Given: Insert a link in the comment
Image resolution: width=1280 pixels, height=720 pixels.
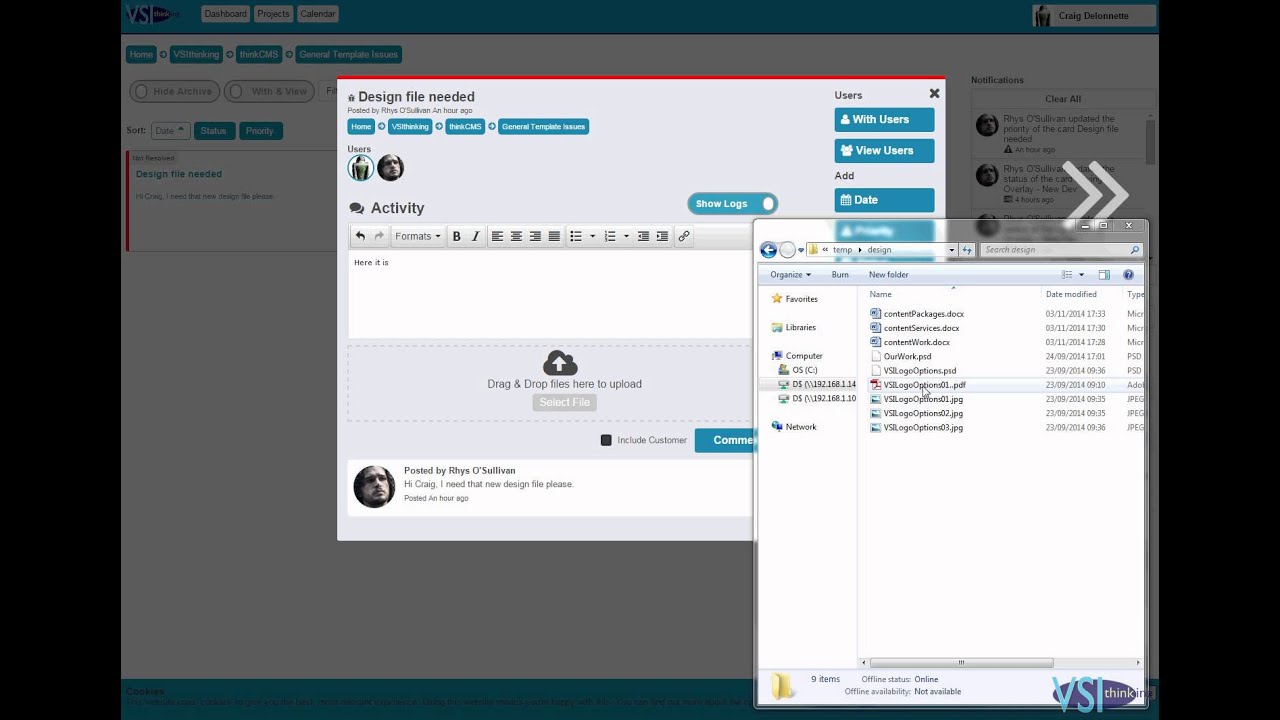Looking at the screenshot, I should (x=684, y=236).
